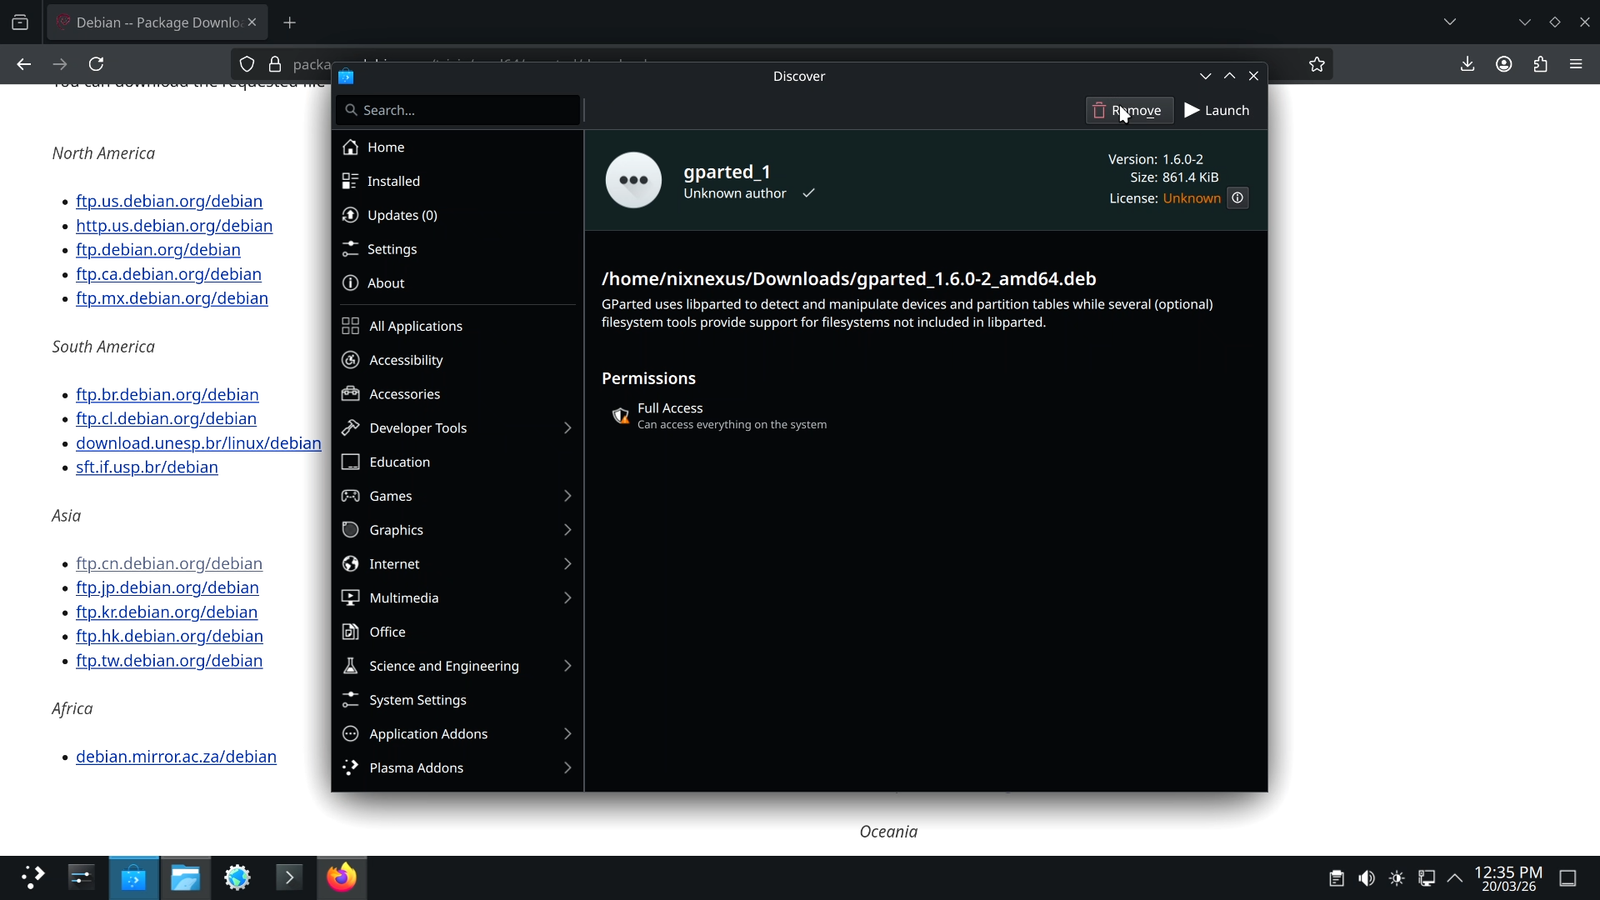Viewport: 1600px width, 900px height.
Task: Click the Full Access permission shield icon
Action: pyautogui.click(x=620, y=415)
